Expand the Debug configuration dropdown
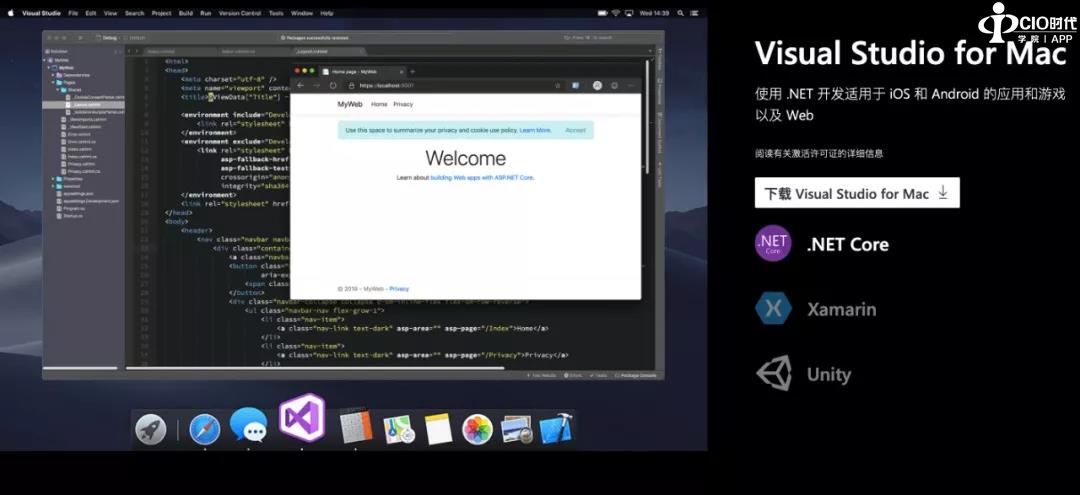1080x495 pixels. (x=110, y=37)
